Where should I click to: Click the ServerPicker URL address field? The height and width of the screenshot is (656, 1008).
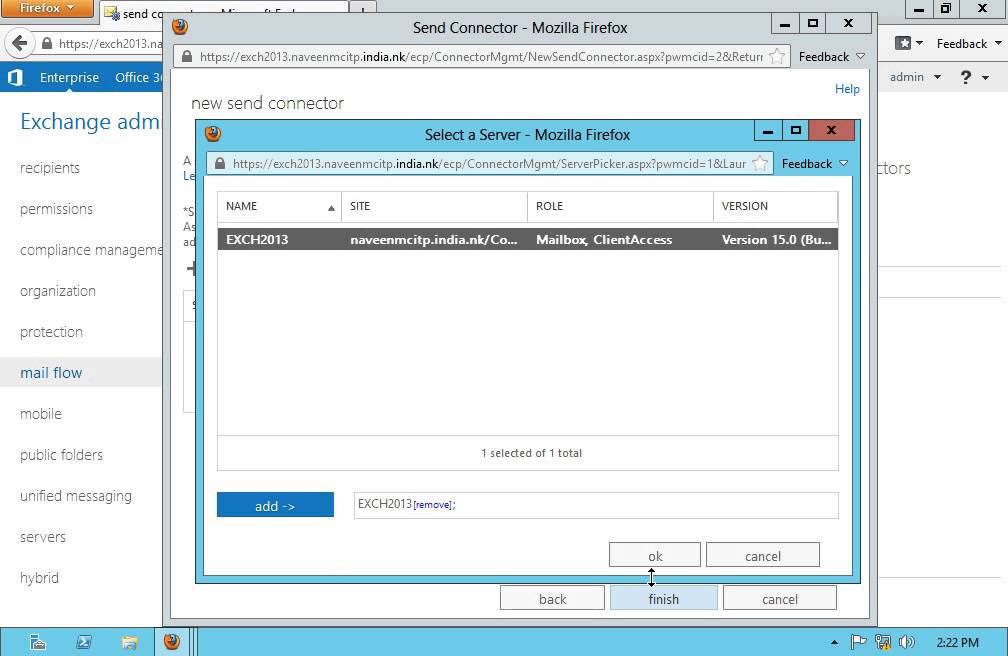tap(489, 164)
